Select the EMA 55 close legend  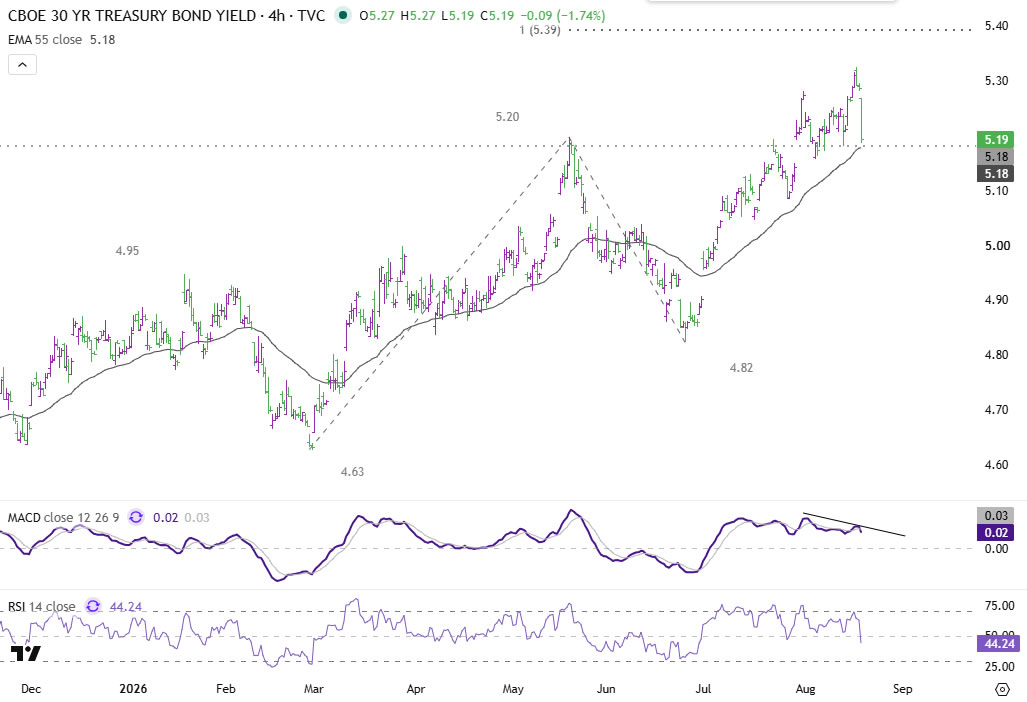[x=45, y=39]
